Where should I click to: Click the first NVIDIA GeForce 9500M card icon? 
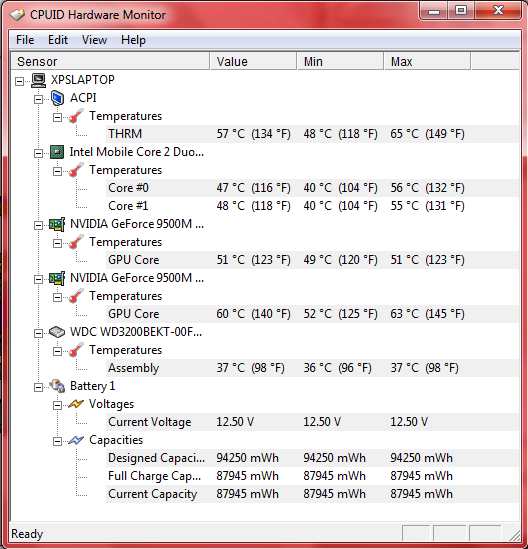click(x=57, y=224)
